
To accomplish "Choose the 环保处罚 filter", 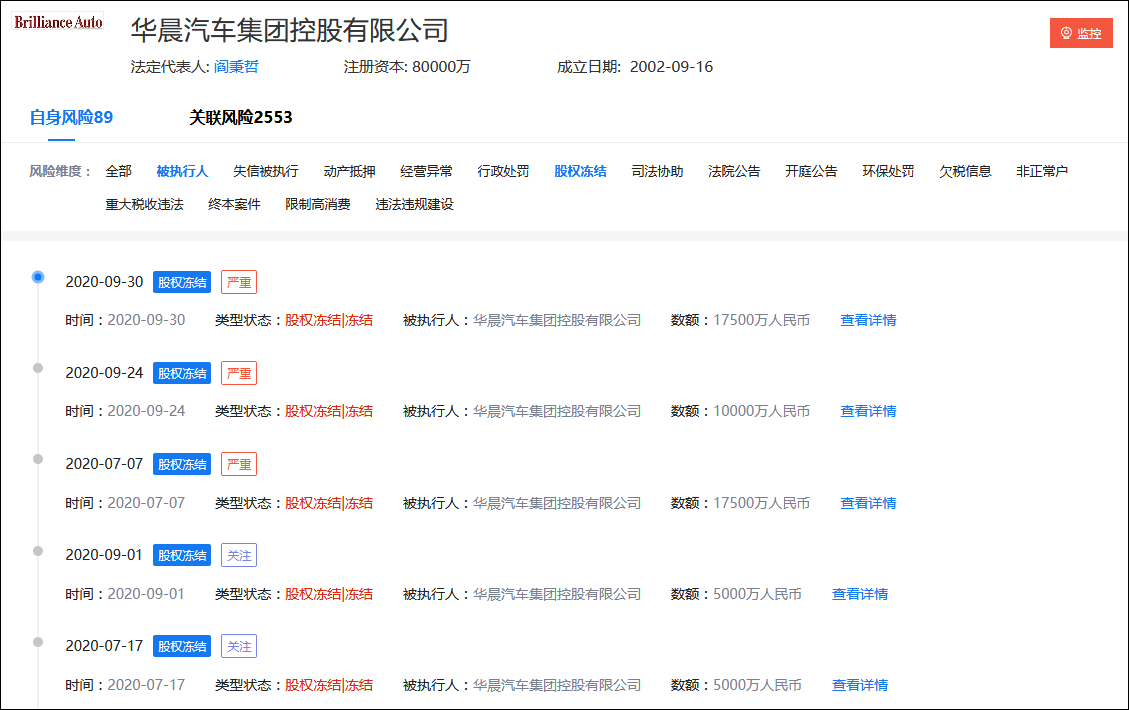I will pos(888,171).
